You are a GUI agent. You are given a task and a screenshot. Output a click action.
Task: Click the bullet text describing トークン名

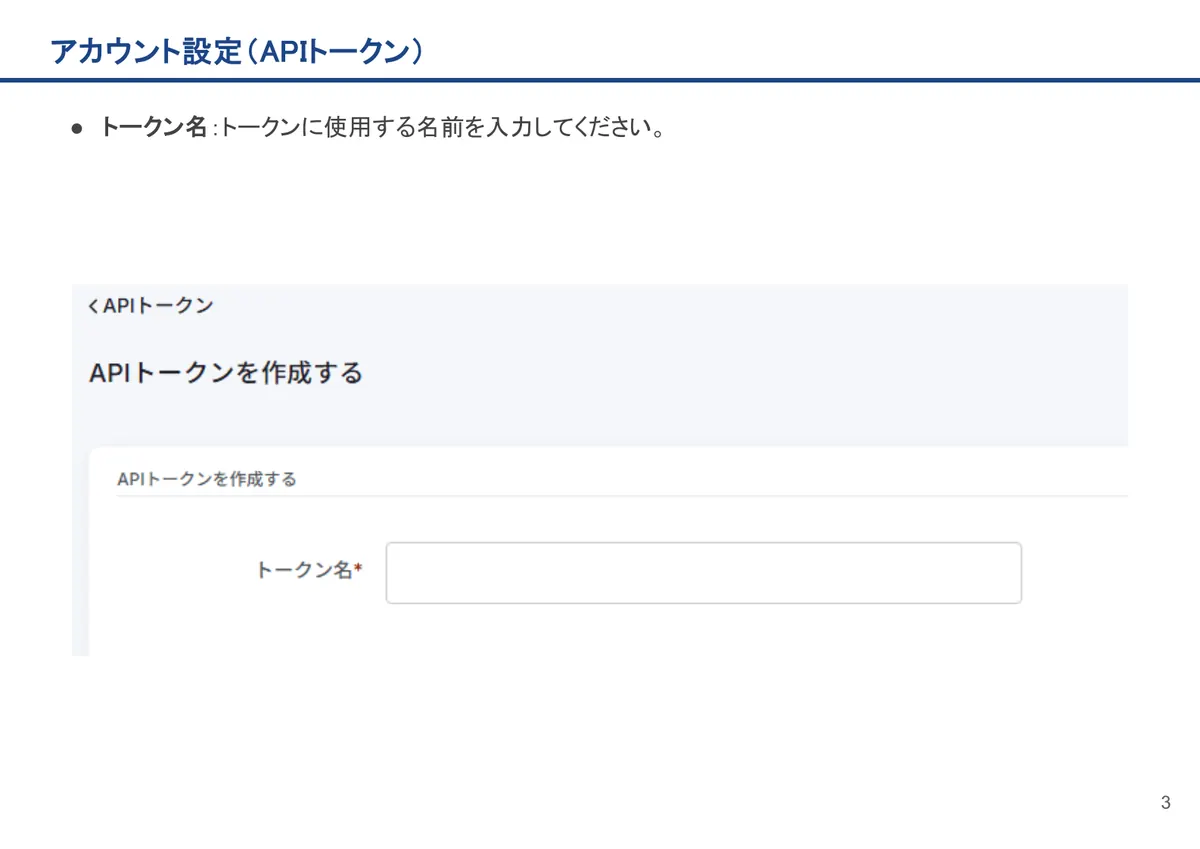click(382, 129)
